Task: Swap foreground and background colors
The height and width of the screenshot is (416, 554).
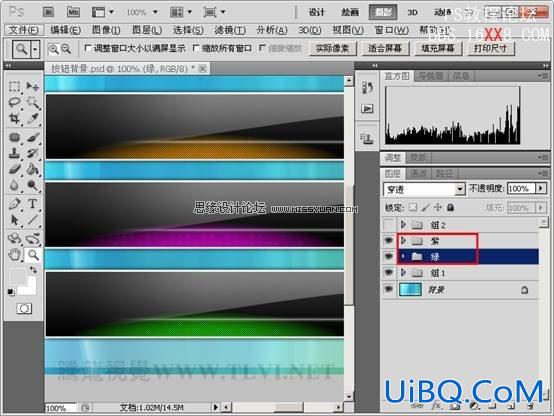Action: coord(34,270)
